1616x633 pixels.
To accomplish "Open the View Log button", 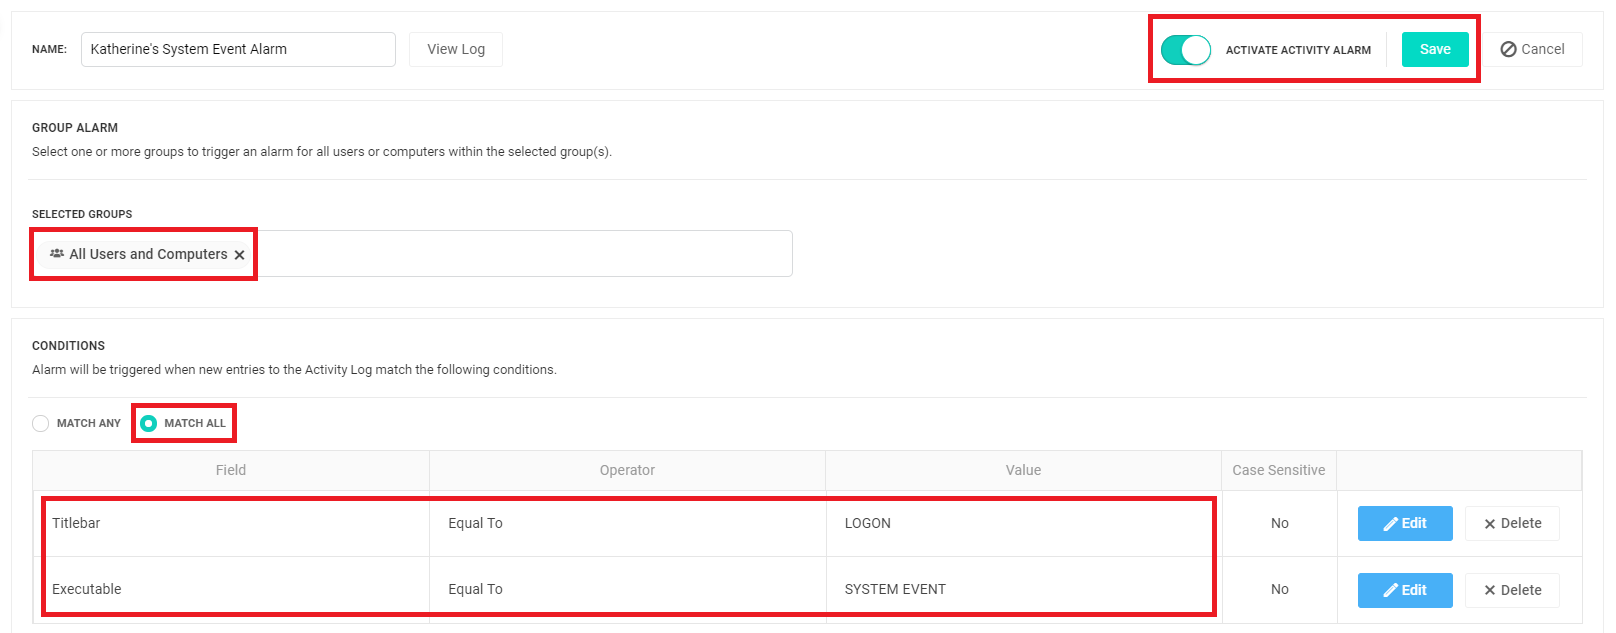I will coord(456,50).
